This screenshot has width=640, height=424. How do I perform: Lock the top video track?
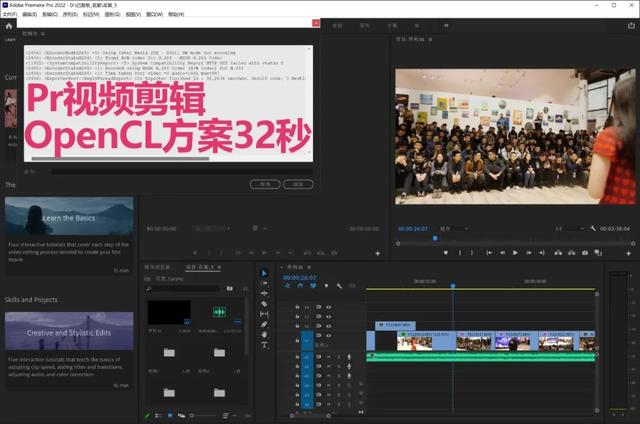[297, 307]
